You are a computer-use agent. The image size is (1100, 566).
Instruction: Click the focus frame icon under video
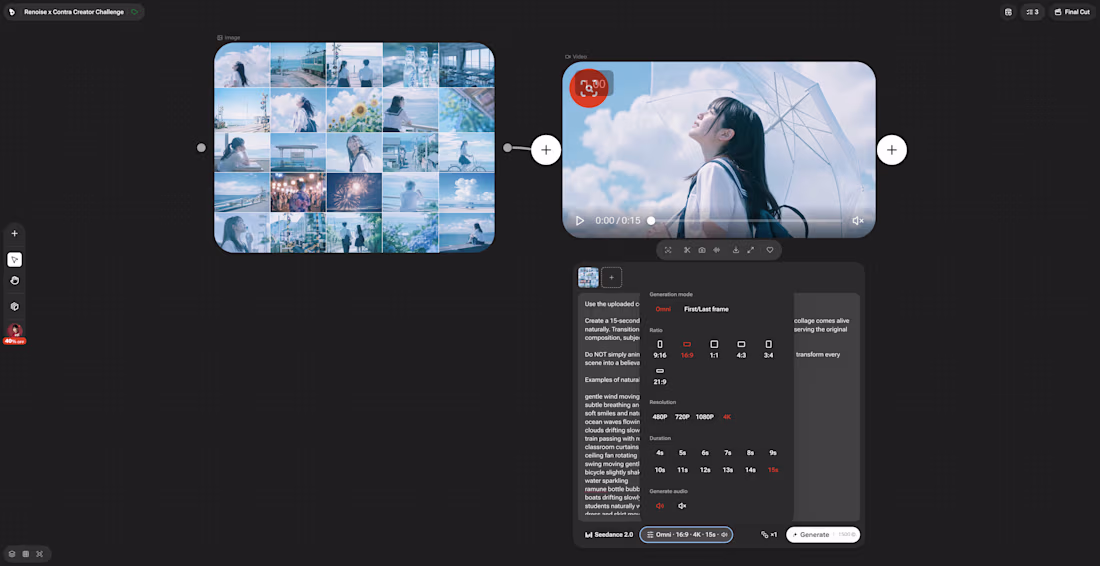[668, 250]
